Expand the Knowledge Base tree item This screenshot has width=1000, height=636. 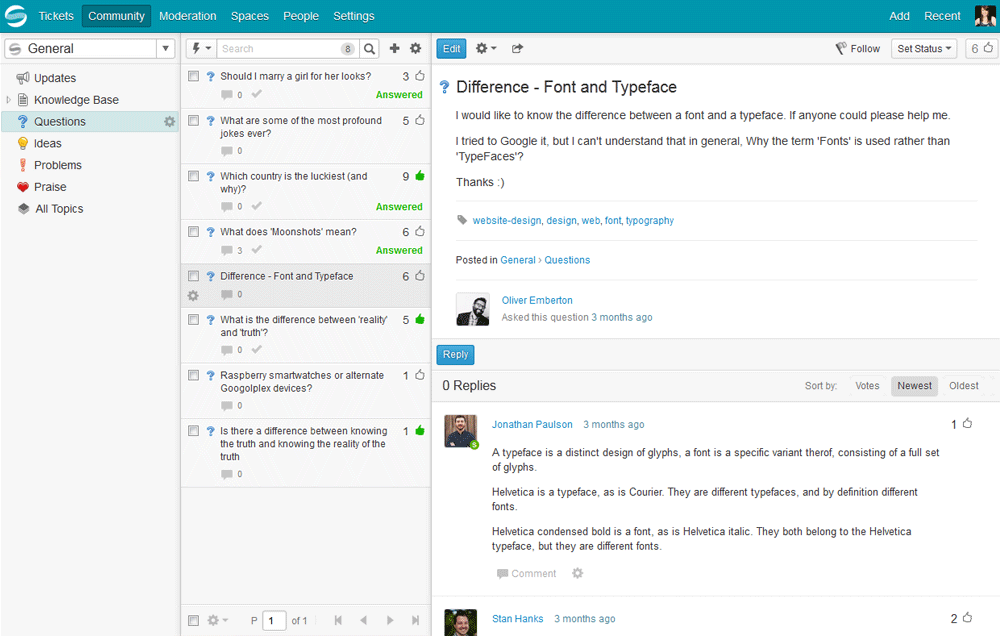tap(9, 100)
